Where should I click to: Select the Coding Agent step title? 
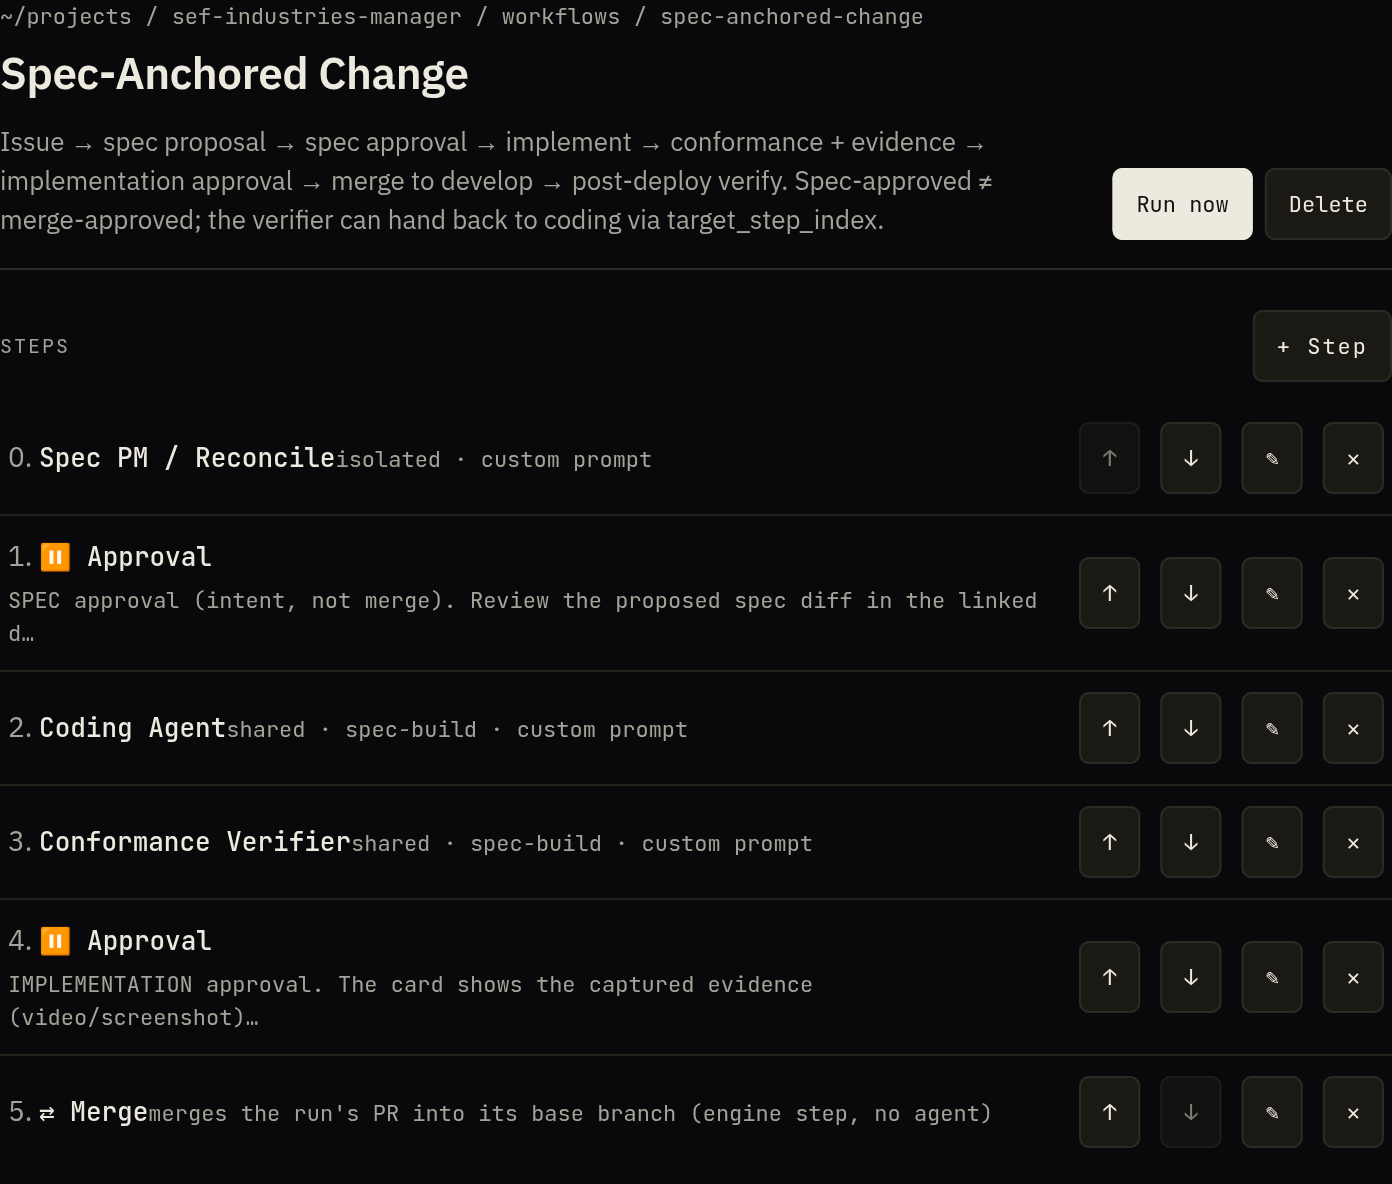(133, 728)
